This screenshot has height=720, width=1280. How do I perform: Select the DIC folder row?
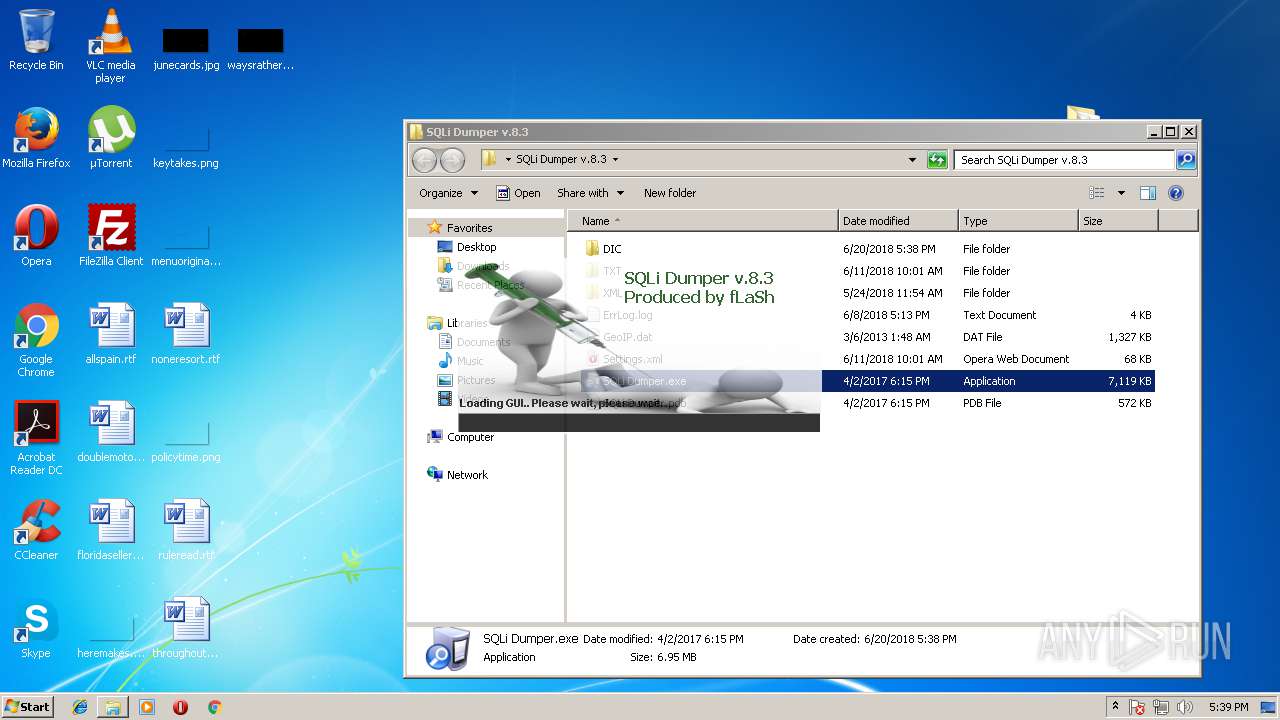tap(867, 249)
